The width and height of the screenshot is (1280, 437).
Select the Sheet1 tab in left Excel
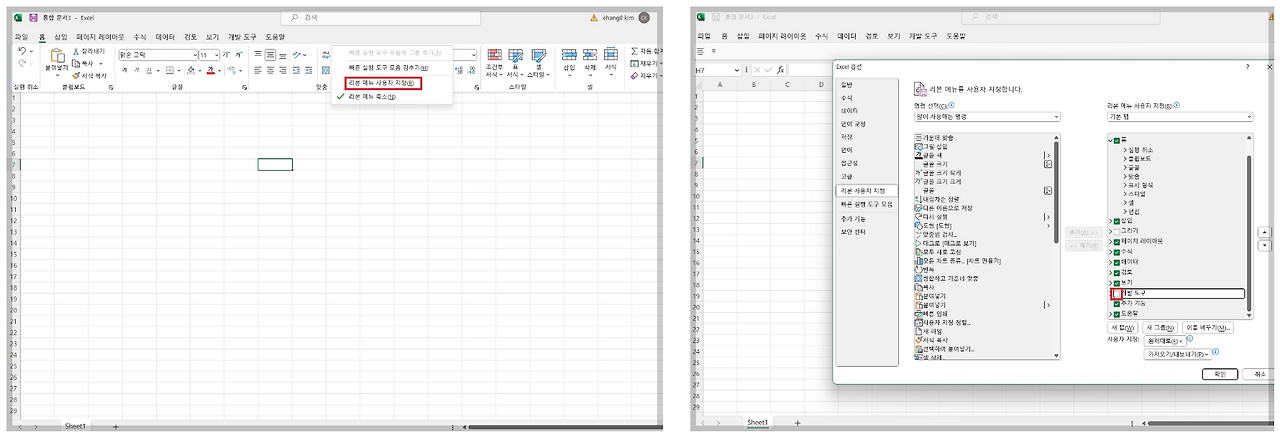75,426
